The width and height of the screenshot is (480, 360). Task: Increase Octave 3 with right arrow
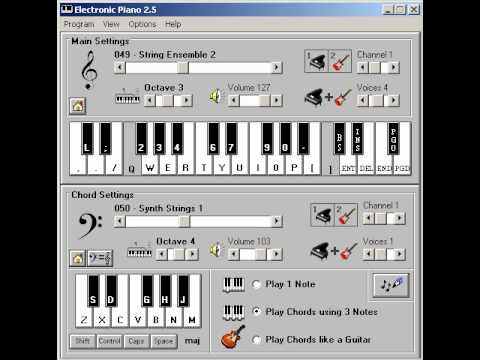click(x=187, y=100)
